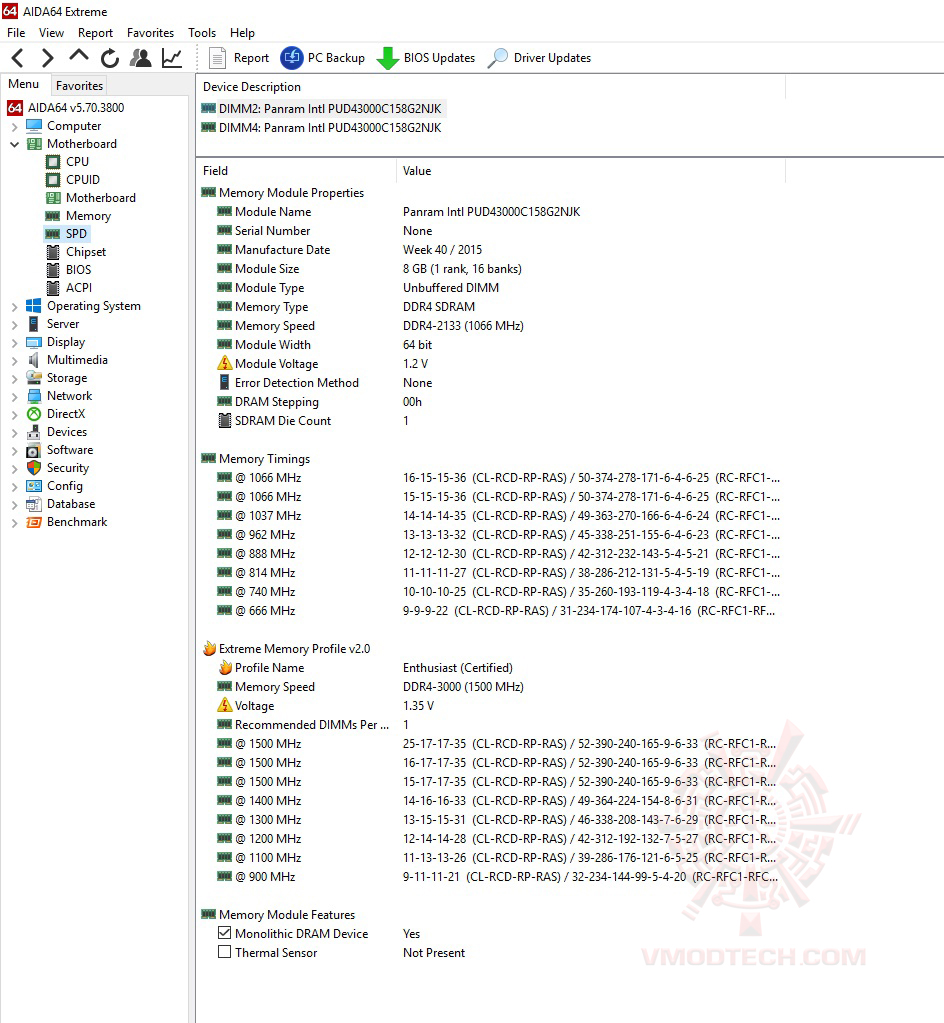This screenshot has width=944, height=1023.
Task: Click the Devices category icon
Action: point(33,432)
